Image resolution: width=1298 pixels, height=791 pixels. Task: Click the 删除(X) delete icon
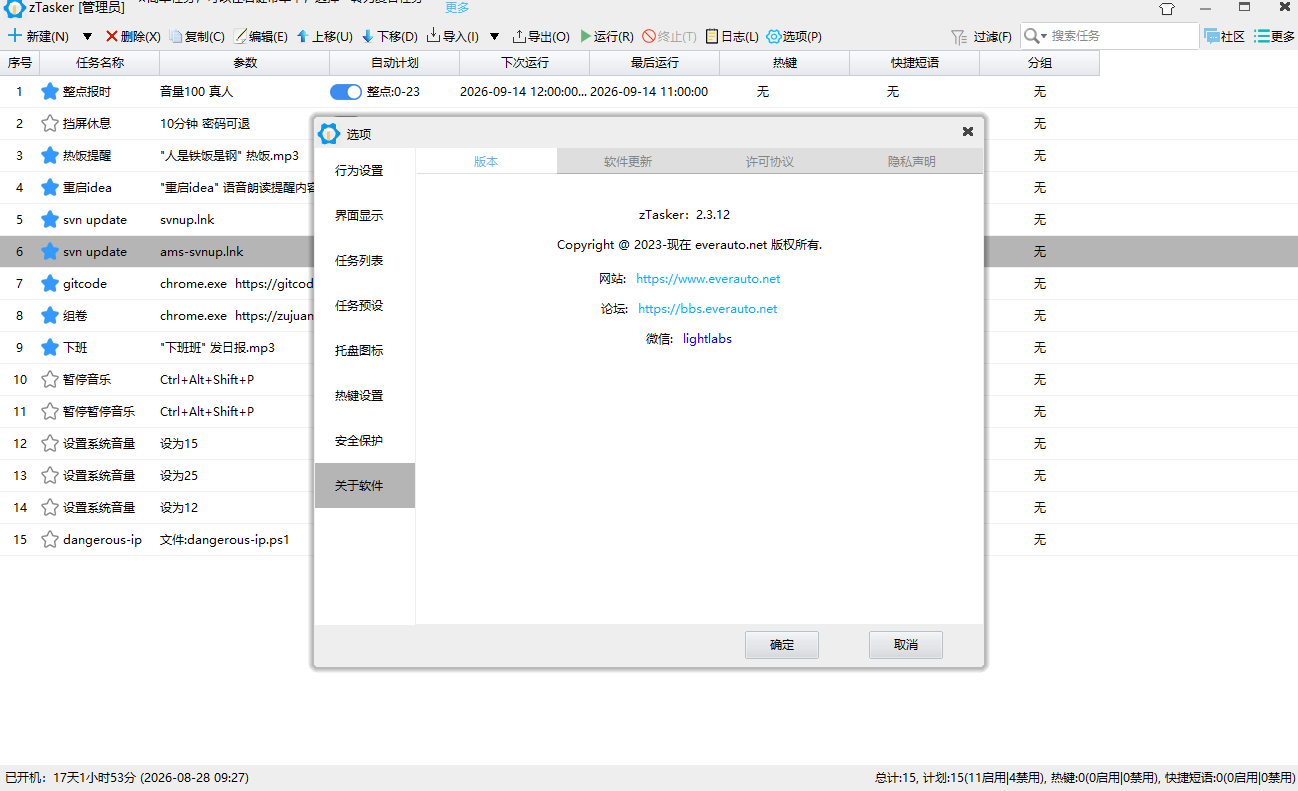tap(112, 36)
